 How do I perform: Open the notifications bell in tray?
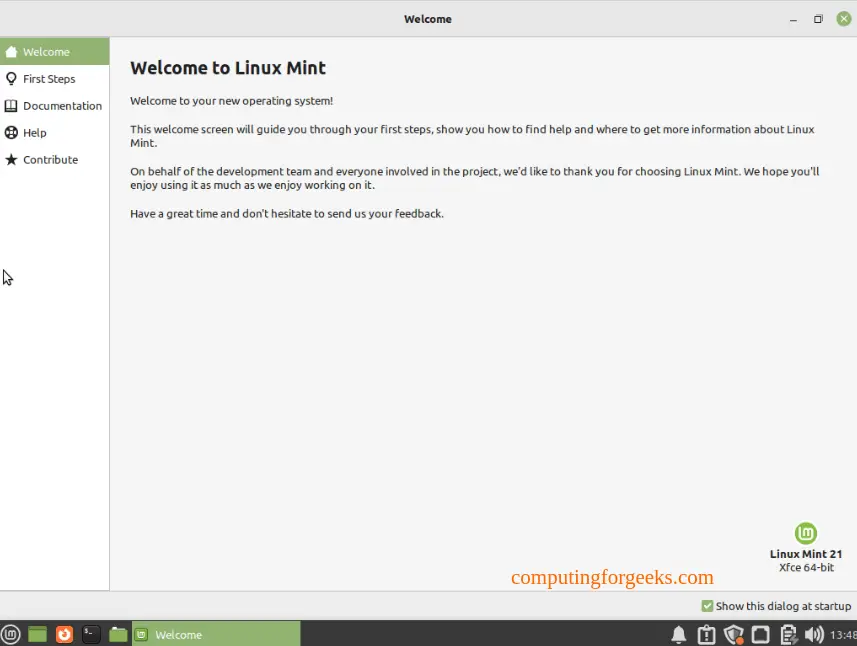tap(679, 635)
